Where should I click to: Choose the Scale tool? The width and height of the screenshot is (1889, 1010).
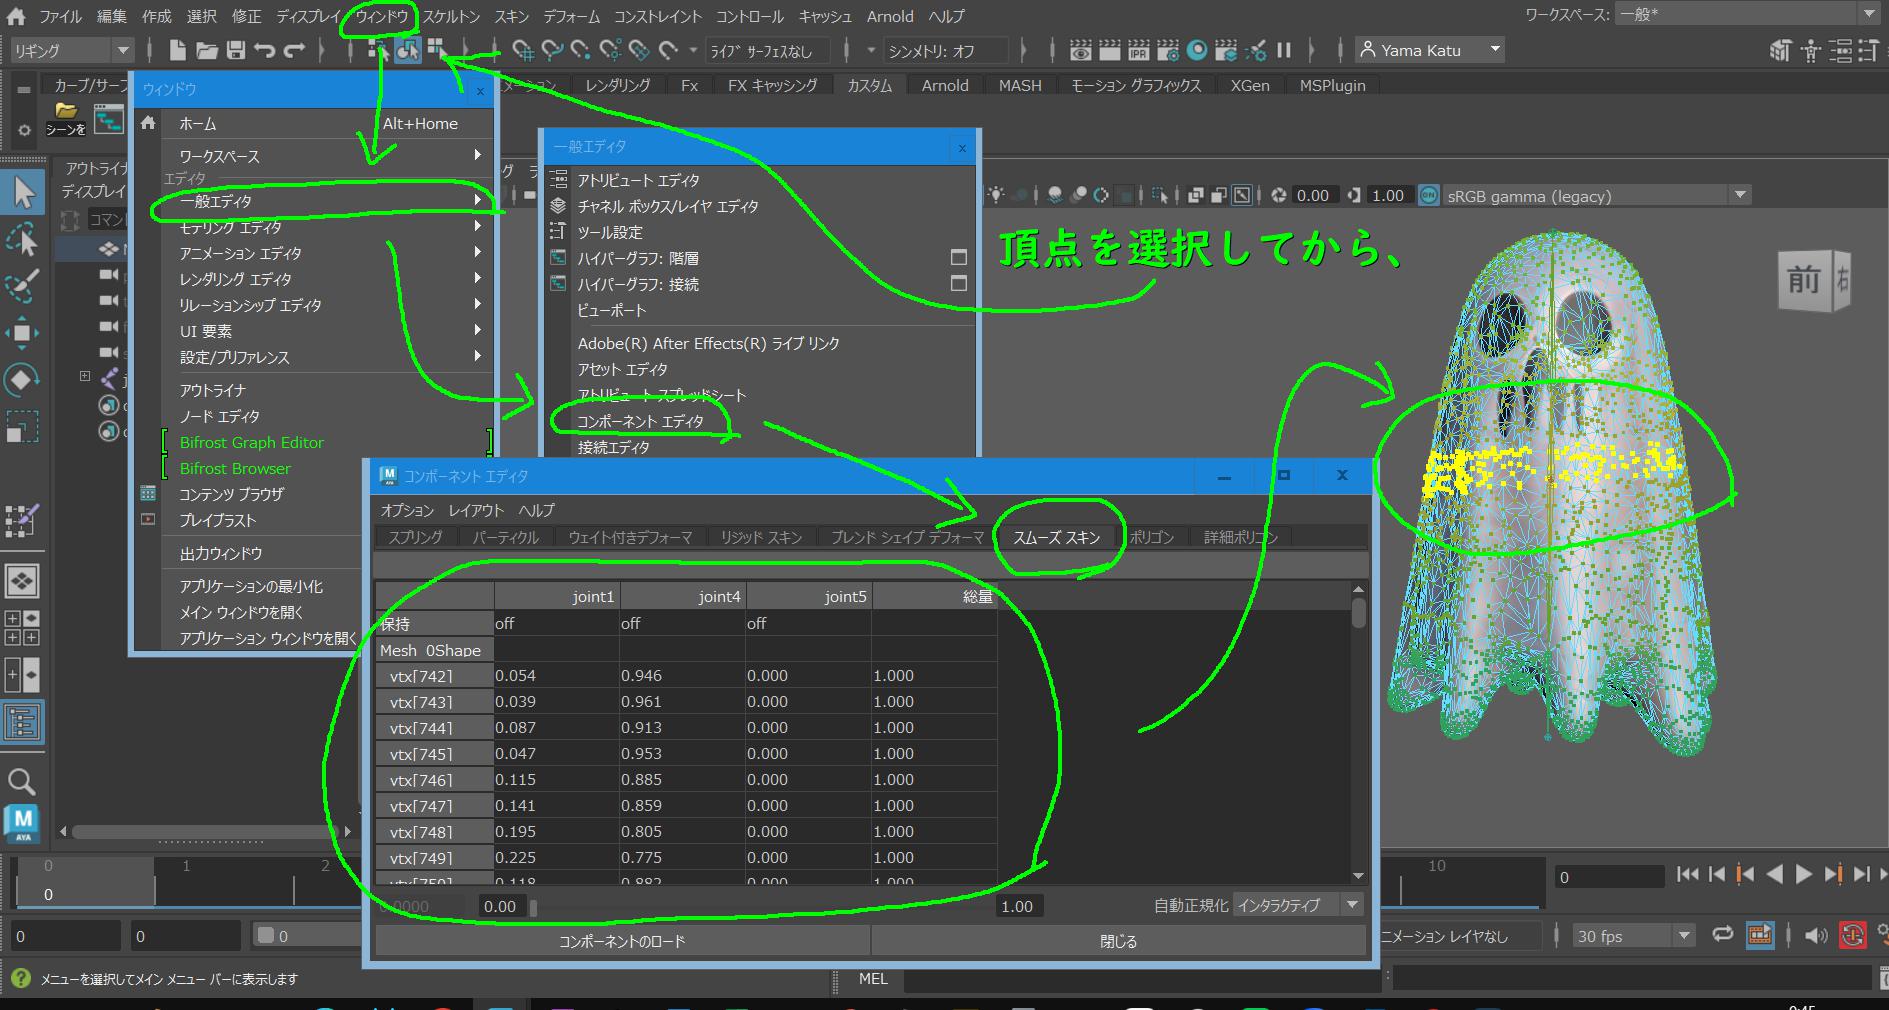22,426
